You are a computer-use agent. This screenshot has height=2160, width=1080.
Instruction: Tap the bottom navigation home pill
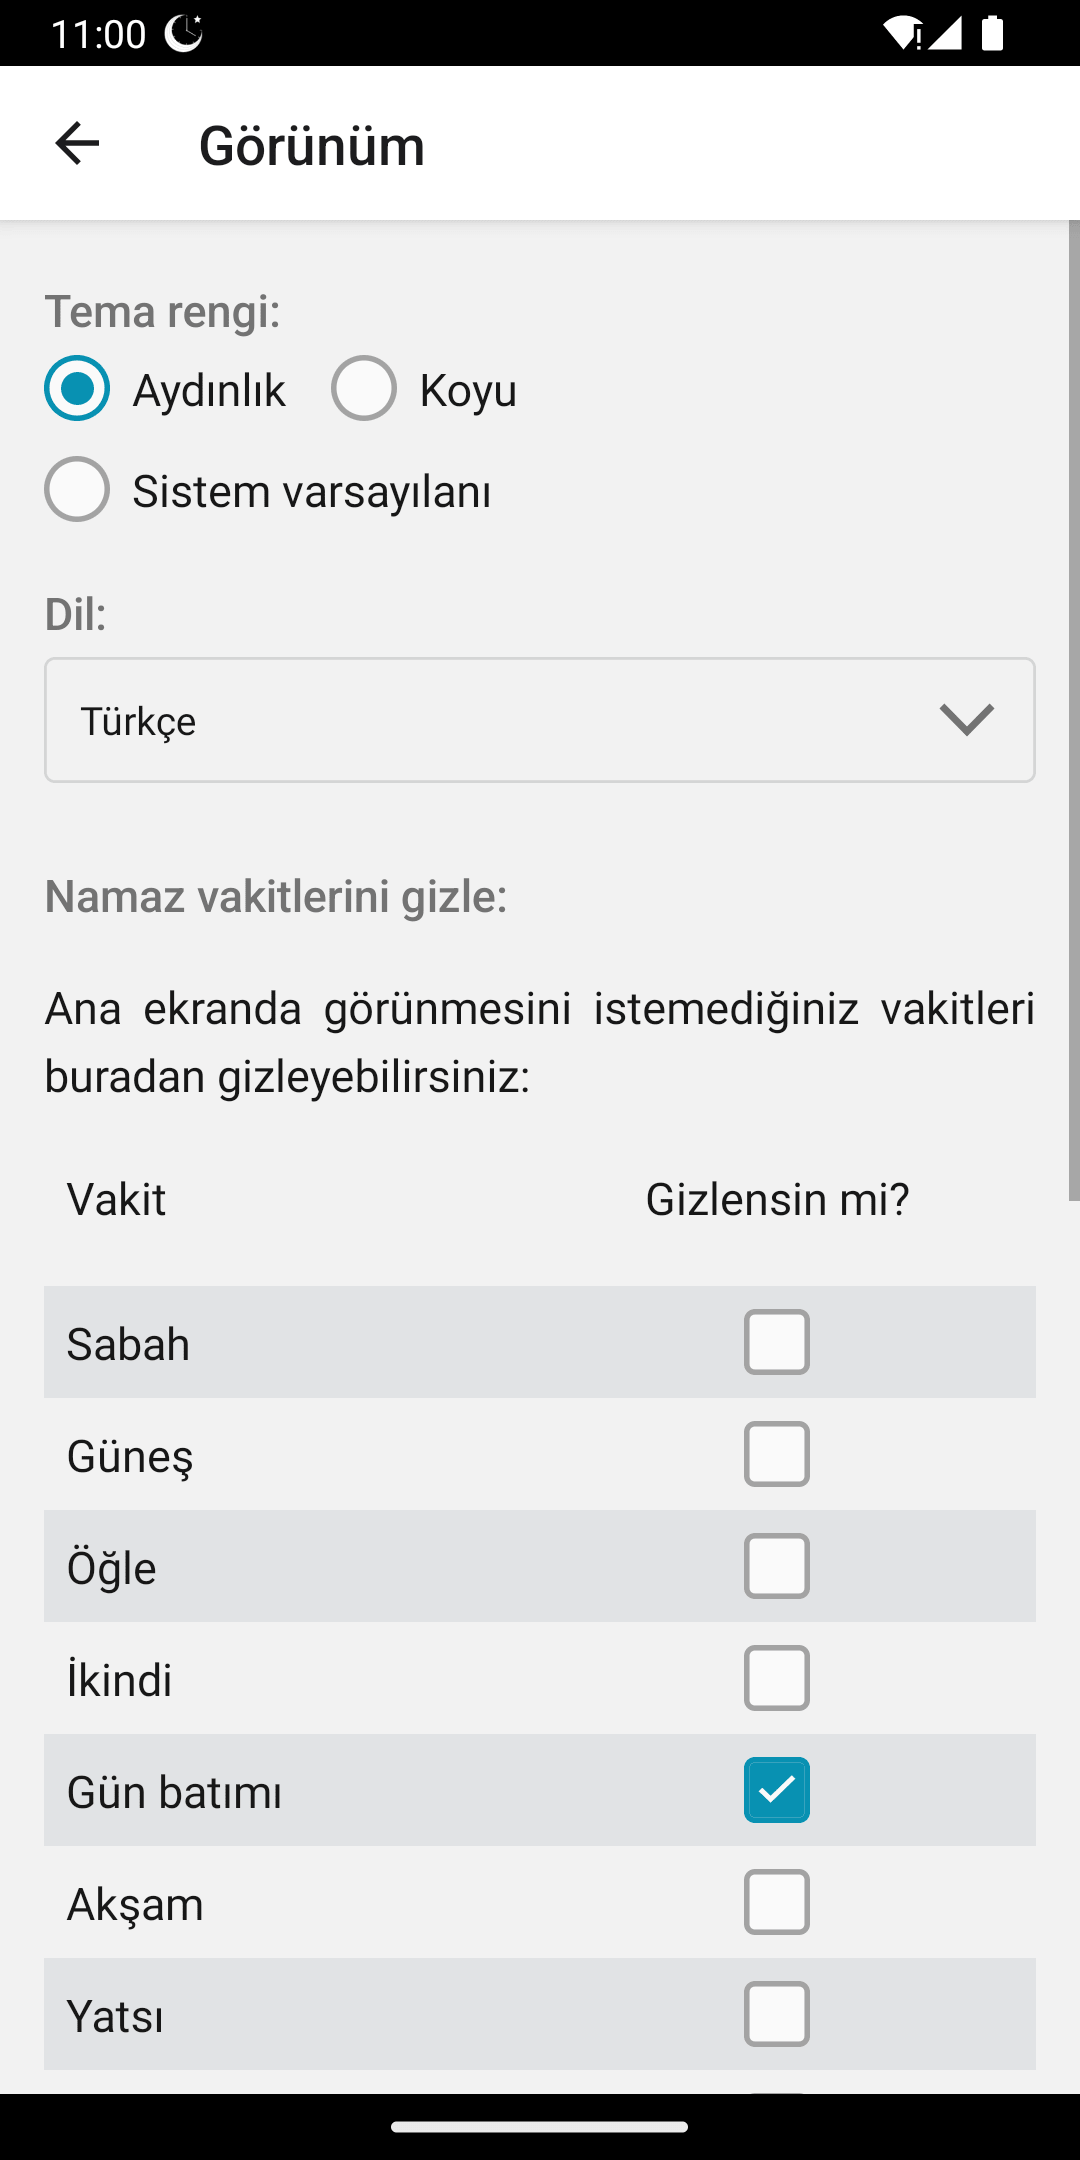click(540, 2127)
